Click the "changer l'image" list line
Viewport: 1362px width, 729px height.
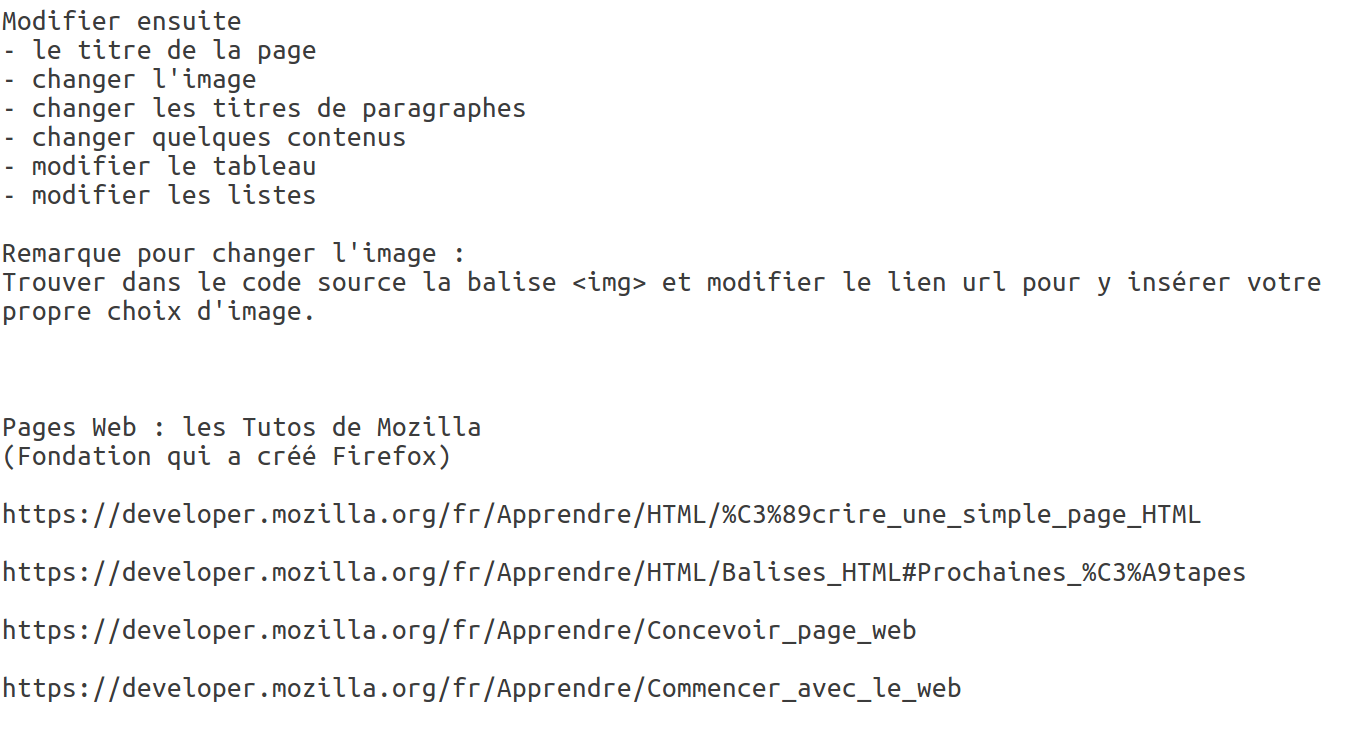144,79
